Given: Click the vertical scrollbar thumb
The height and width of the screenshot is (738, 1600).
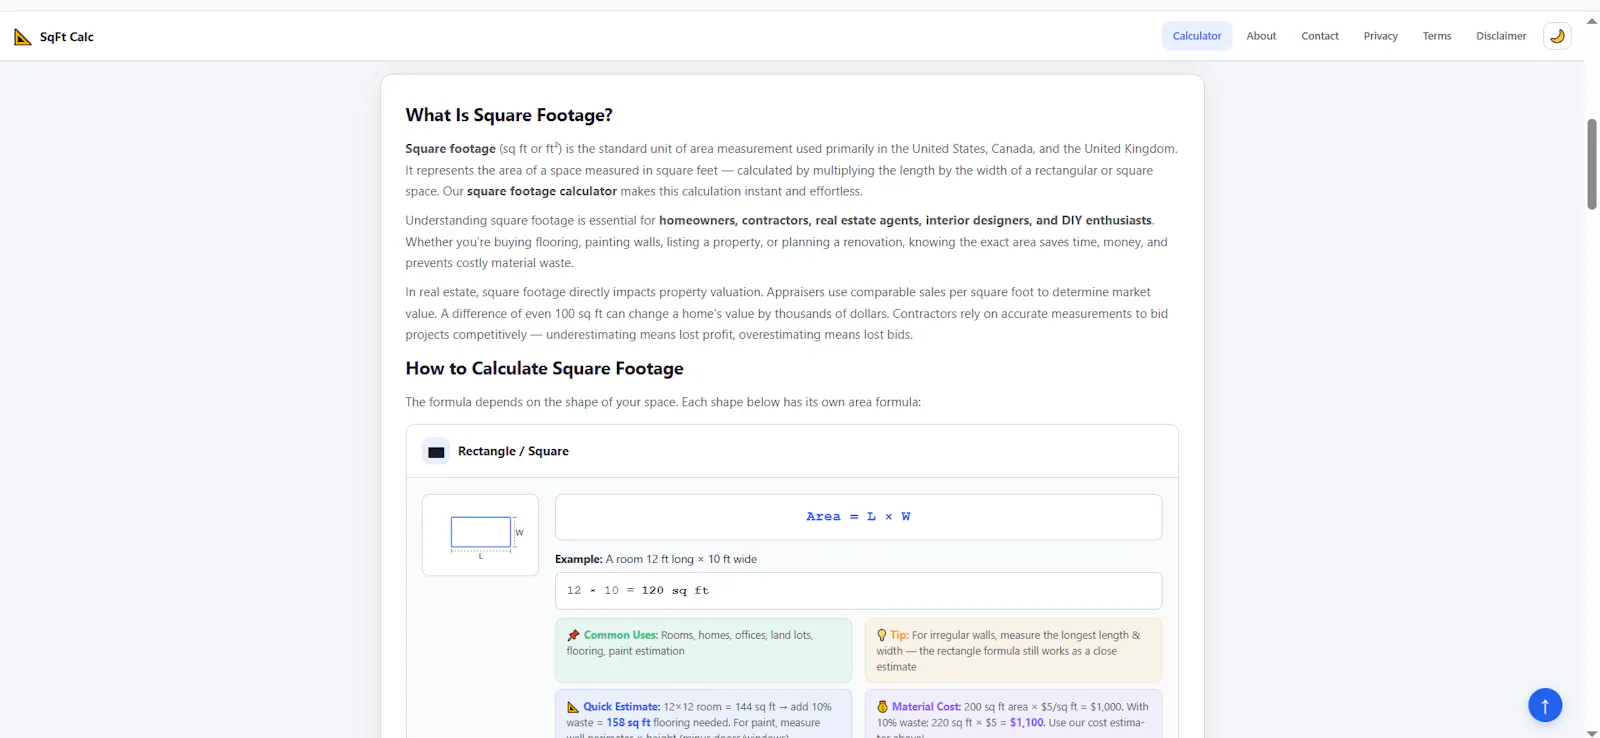Looking at the screenshot, I should 1592,164.
